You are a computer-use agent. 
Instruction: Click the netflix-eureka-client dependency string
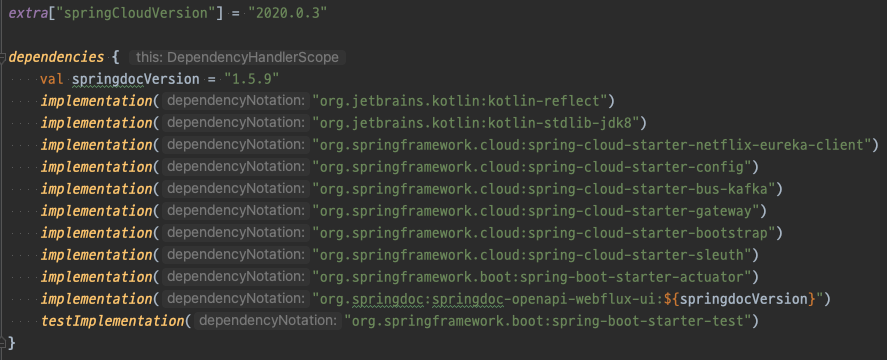592,145
